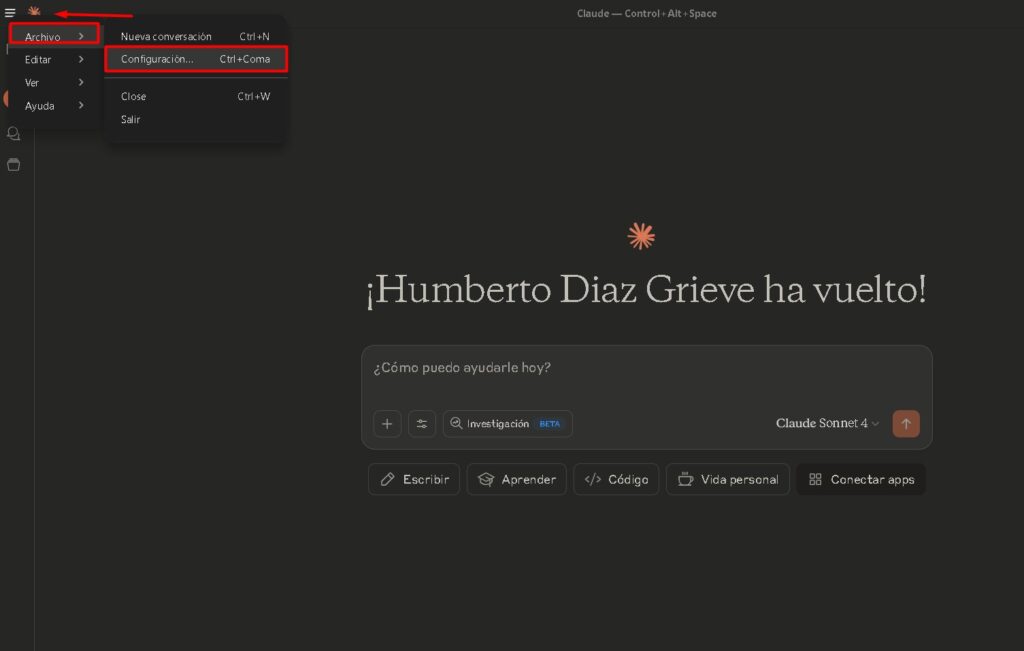
Task: Open the projects box icon in sidebar
Action: 14,164
